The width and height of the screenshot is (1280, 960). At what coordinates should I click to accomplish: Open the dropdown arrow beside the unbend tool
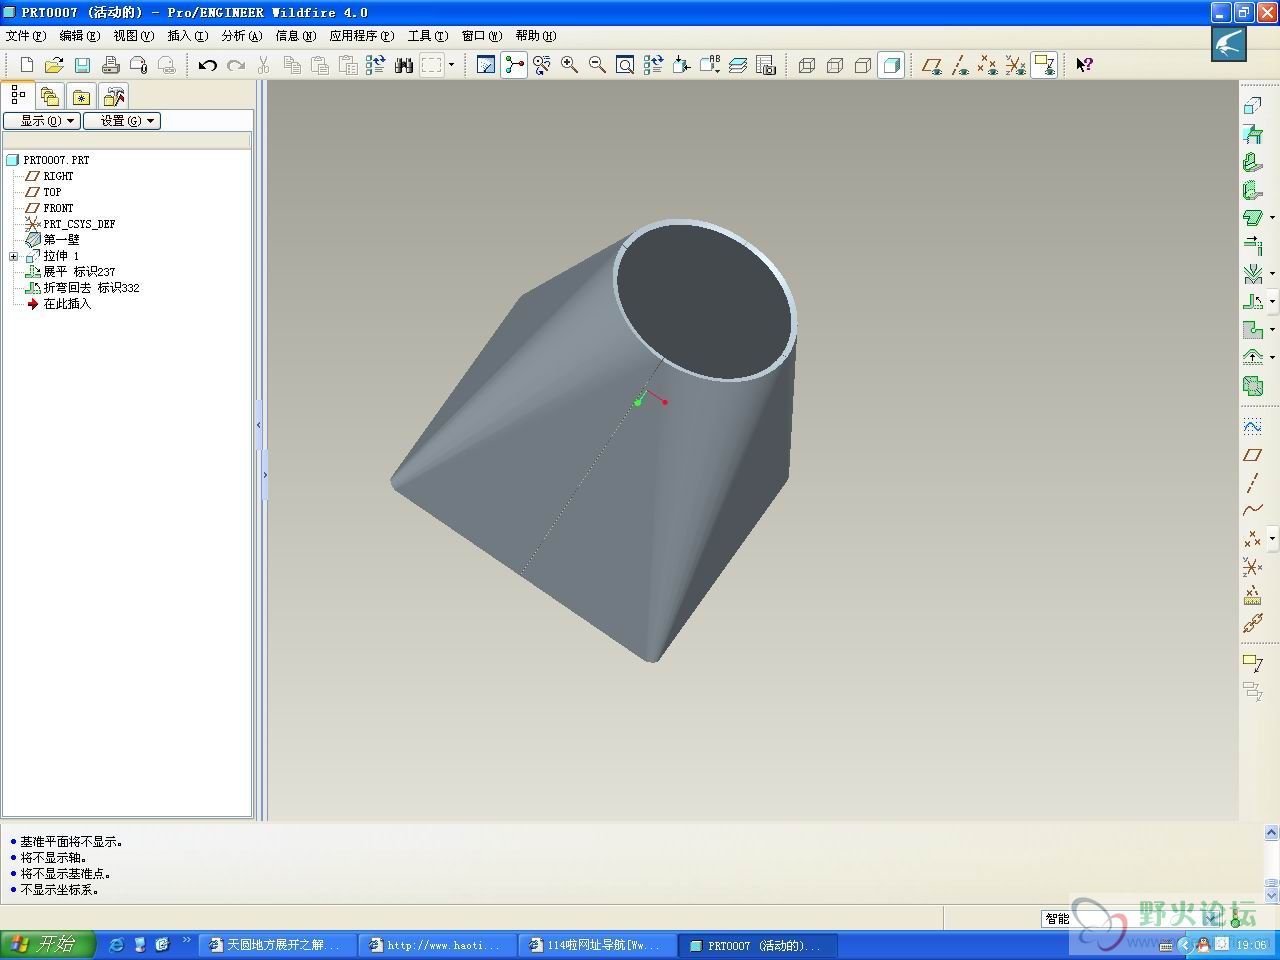1272,301
